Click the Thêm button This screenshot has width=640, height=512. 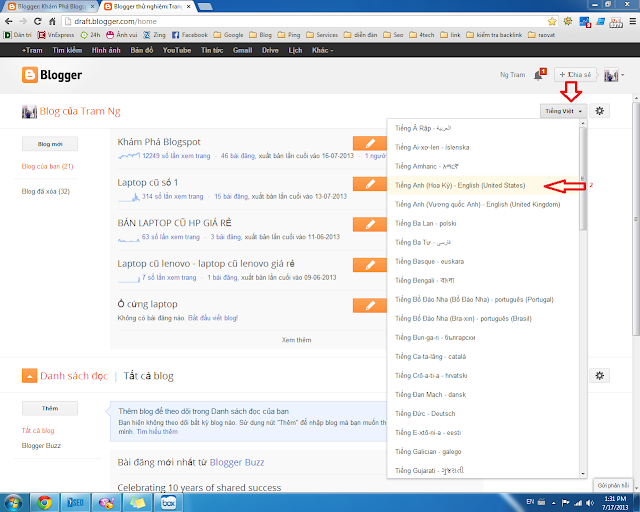click(x=50, y=408)
